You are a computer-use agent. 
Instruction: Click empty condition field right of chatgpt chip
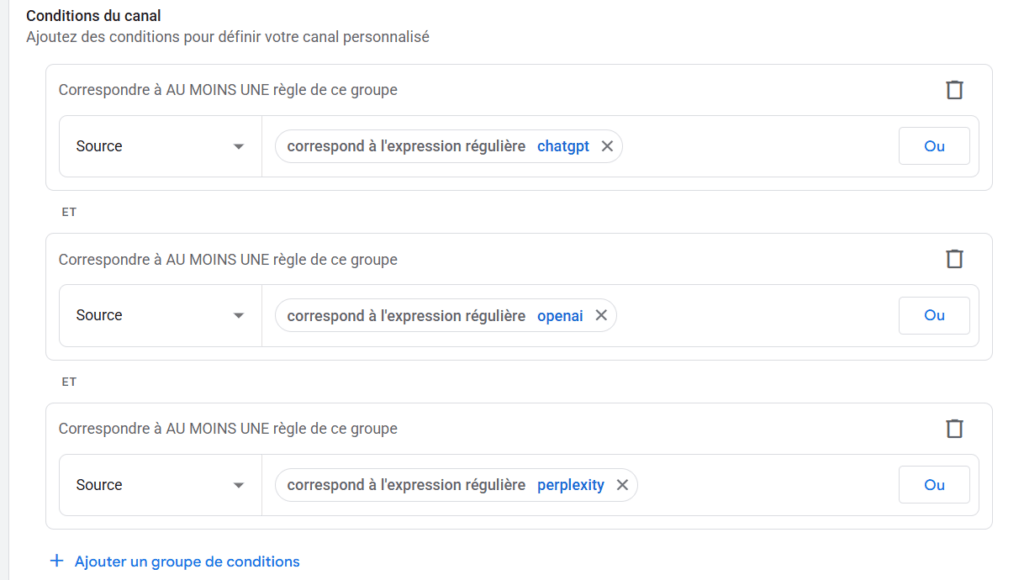pos(760,146)
